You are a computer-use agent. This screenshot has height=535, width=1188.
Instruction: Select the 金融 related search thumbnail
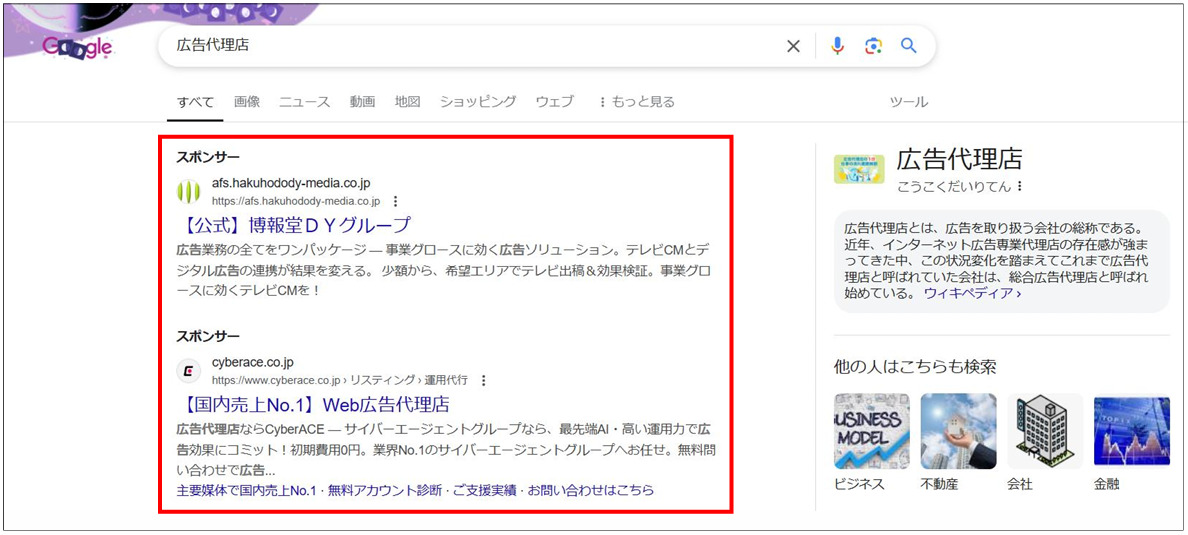(1132, 431)
